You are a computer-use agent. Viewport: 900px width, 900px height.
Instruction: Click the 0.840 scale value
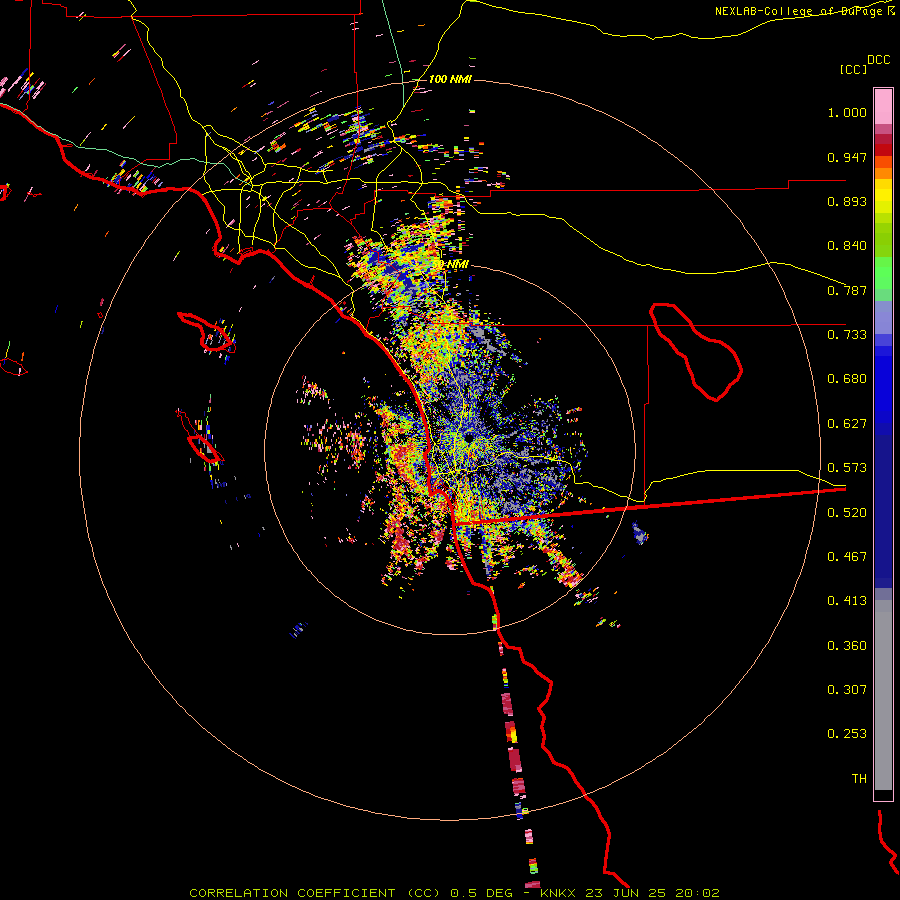pyautogui.click(x=847, y=246)
